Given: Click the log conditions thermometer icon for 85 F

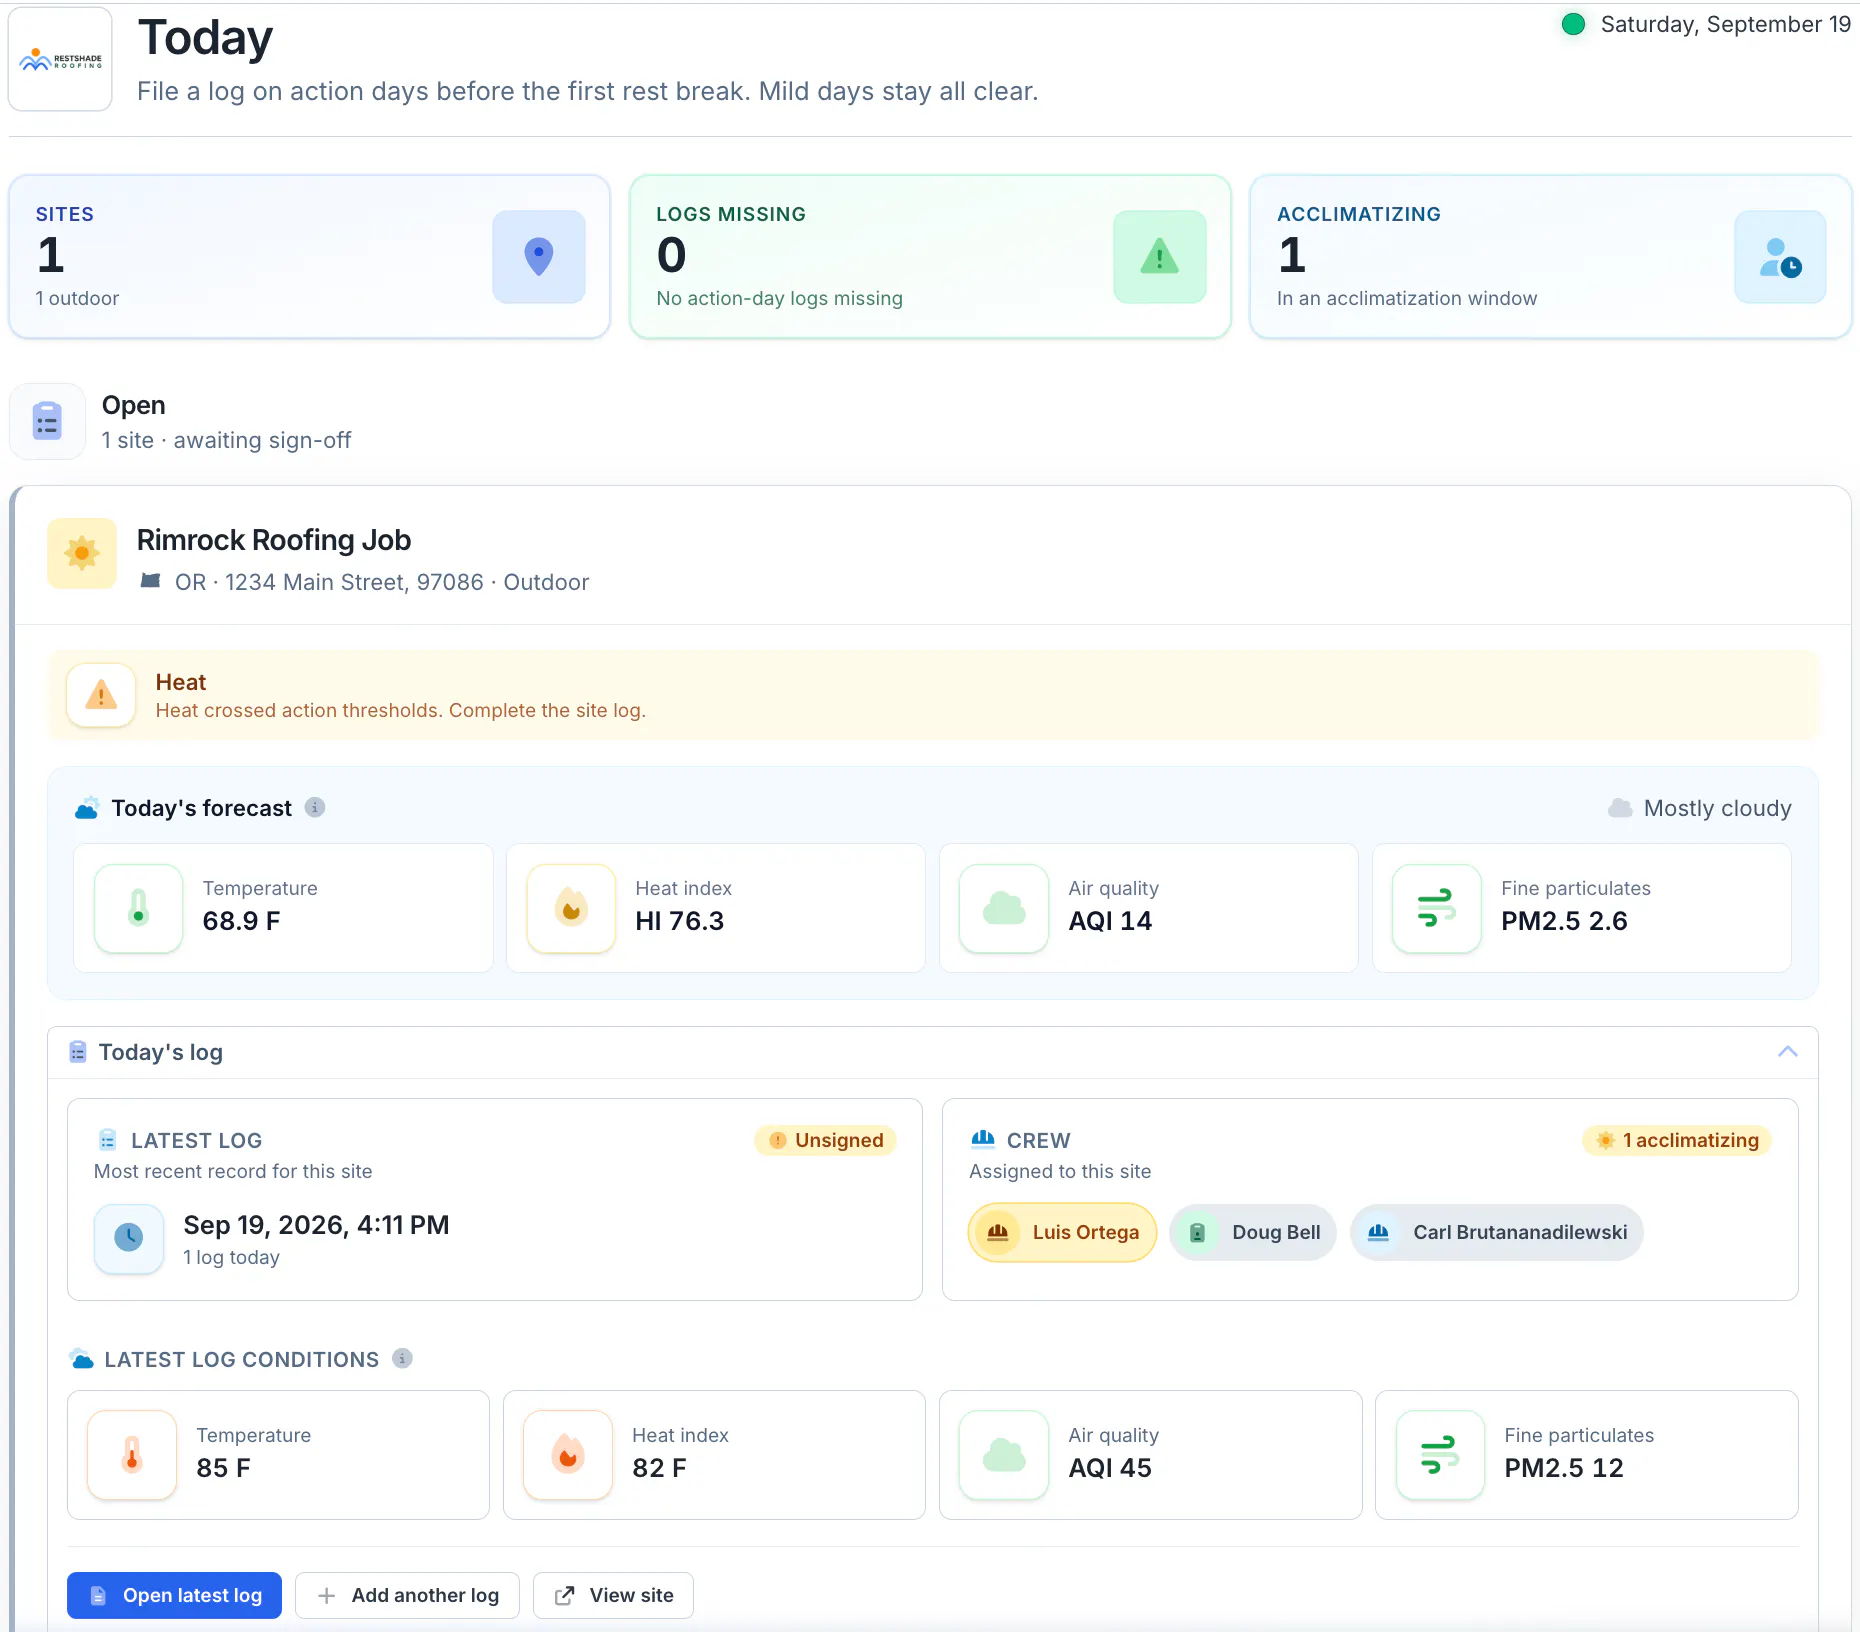Looking at the screenshot, I should pyautogui.click(x=132, y=1455).
